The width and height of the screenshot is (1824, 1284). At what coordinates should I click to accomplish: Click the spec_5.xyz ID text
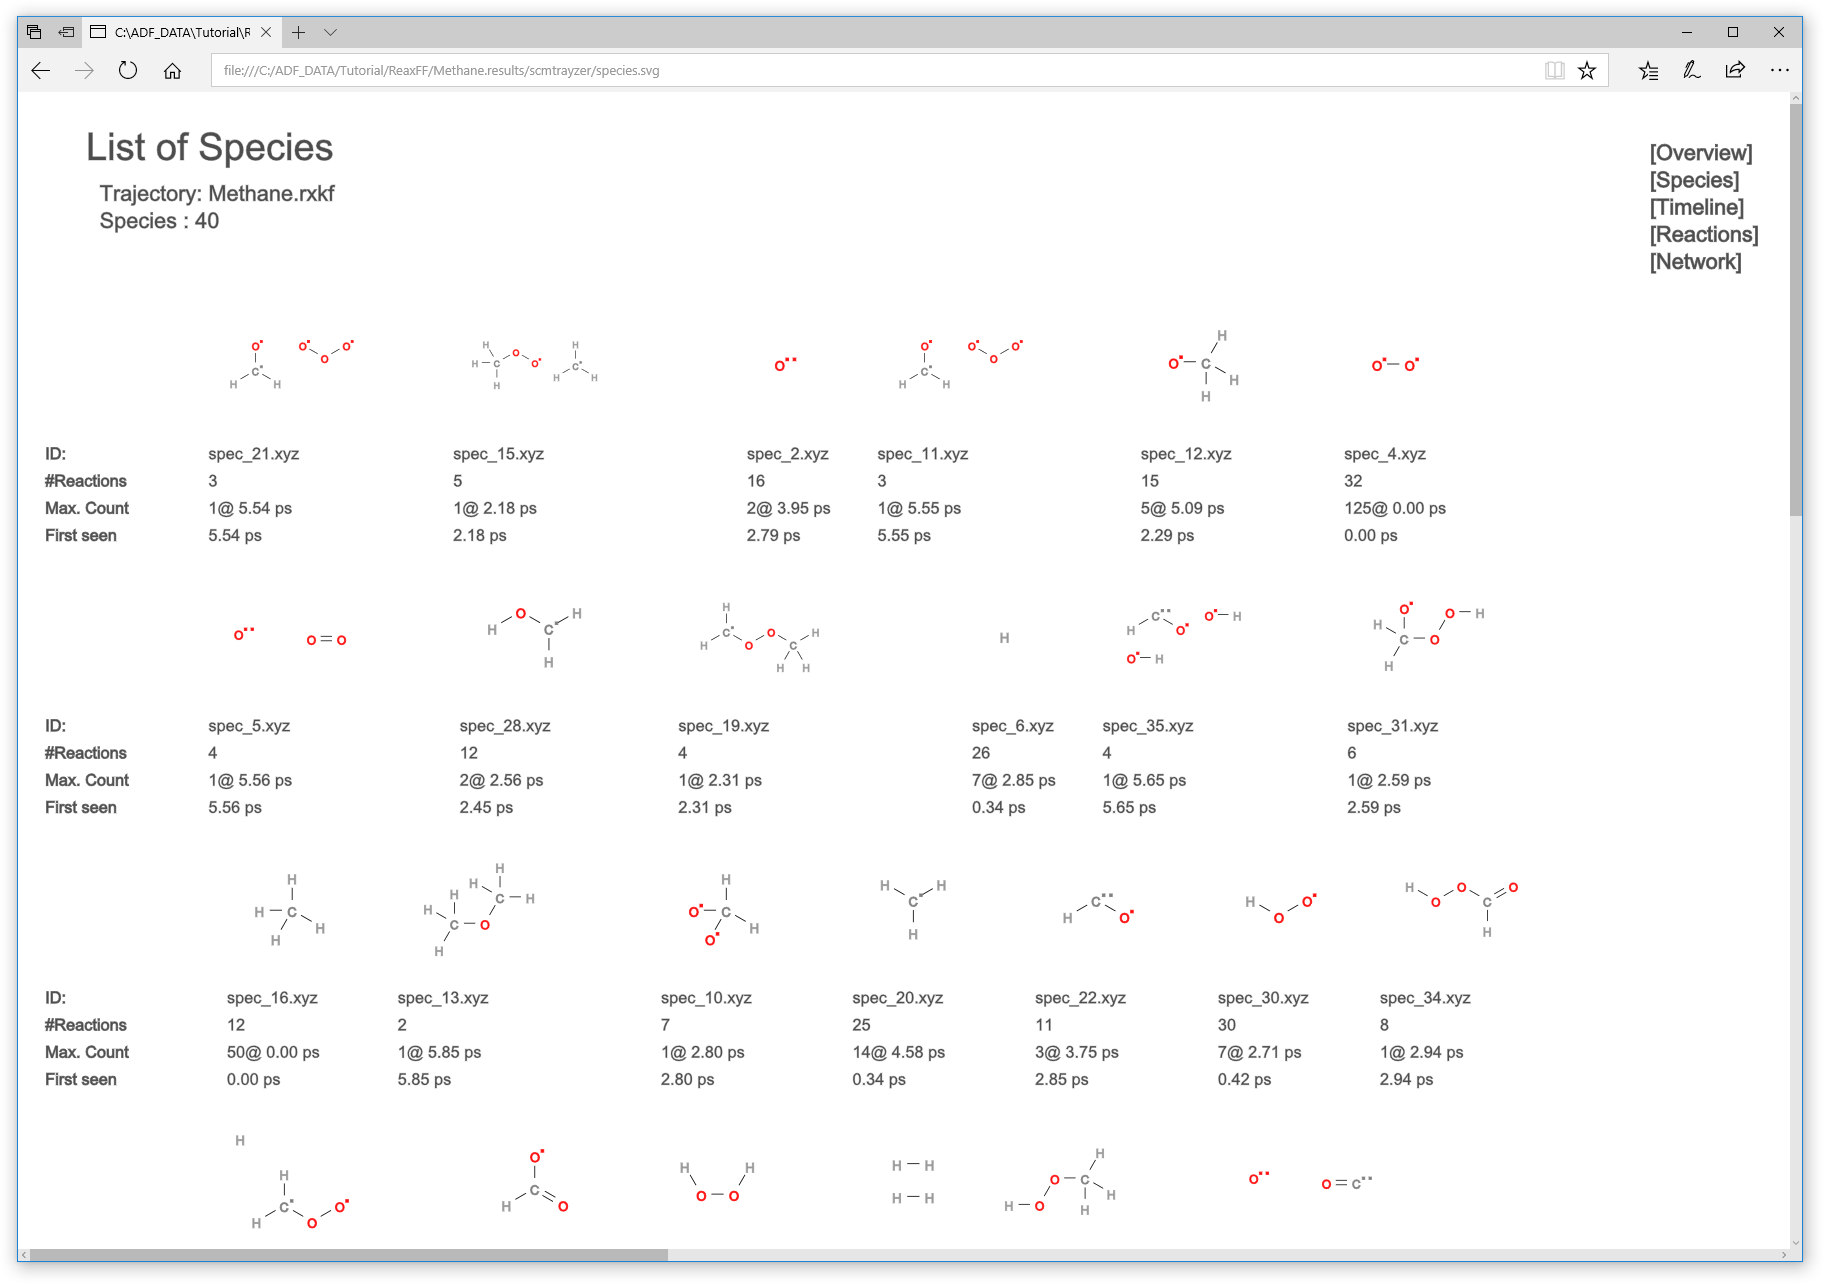pyautogui.click(x=249, y=726)
